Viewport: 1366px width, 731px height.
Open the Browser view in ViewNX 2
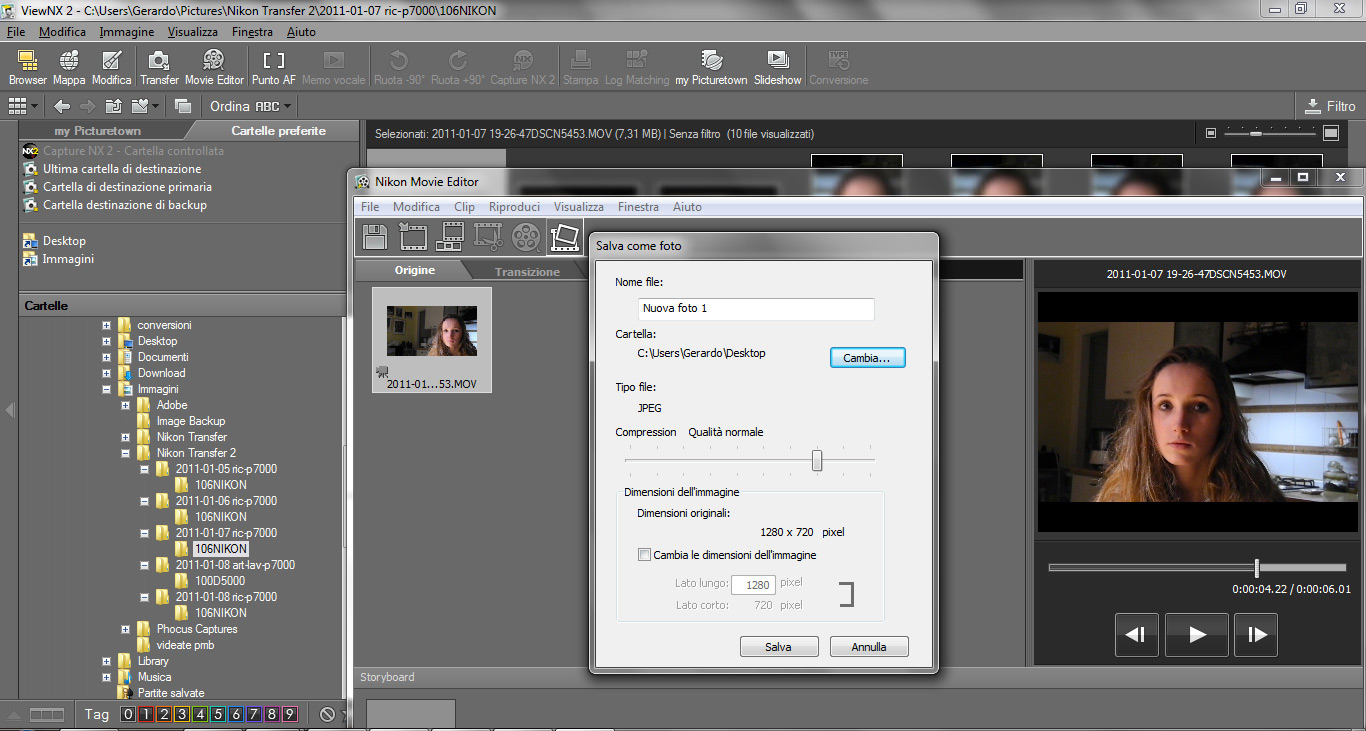tap(28, 67)
